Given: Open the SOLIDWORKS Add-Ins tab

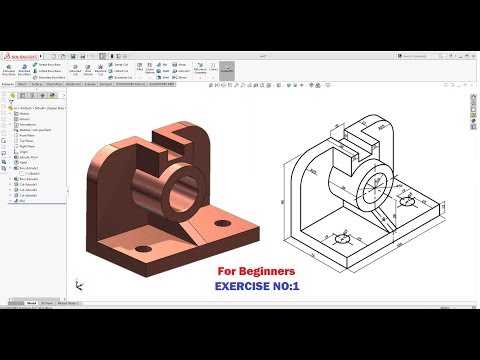Looking at the screenshot, I should pyautogui.click(x=131, y=84).
